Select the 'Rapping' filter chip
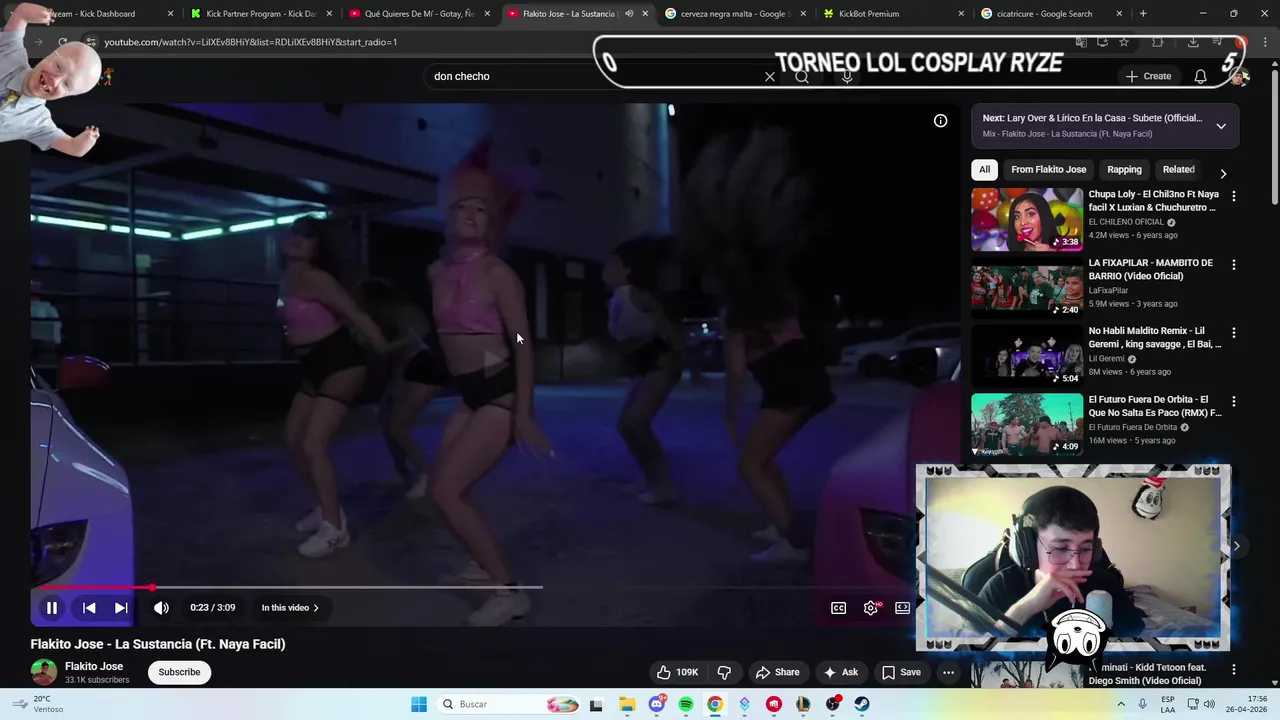Image resolution: width=1280 pixels, height=720 pixels. tap(1124, 170)
